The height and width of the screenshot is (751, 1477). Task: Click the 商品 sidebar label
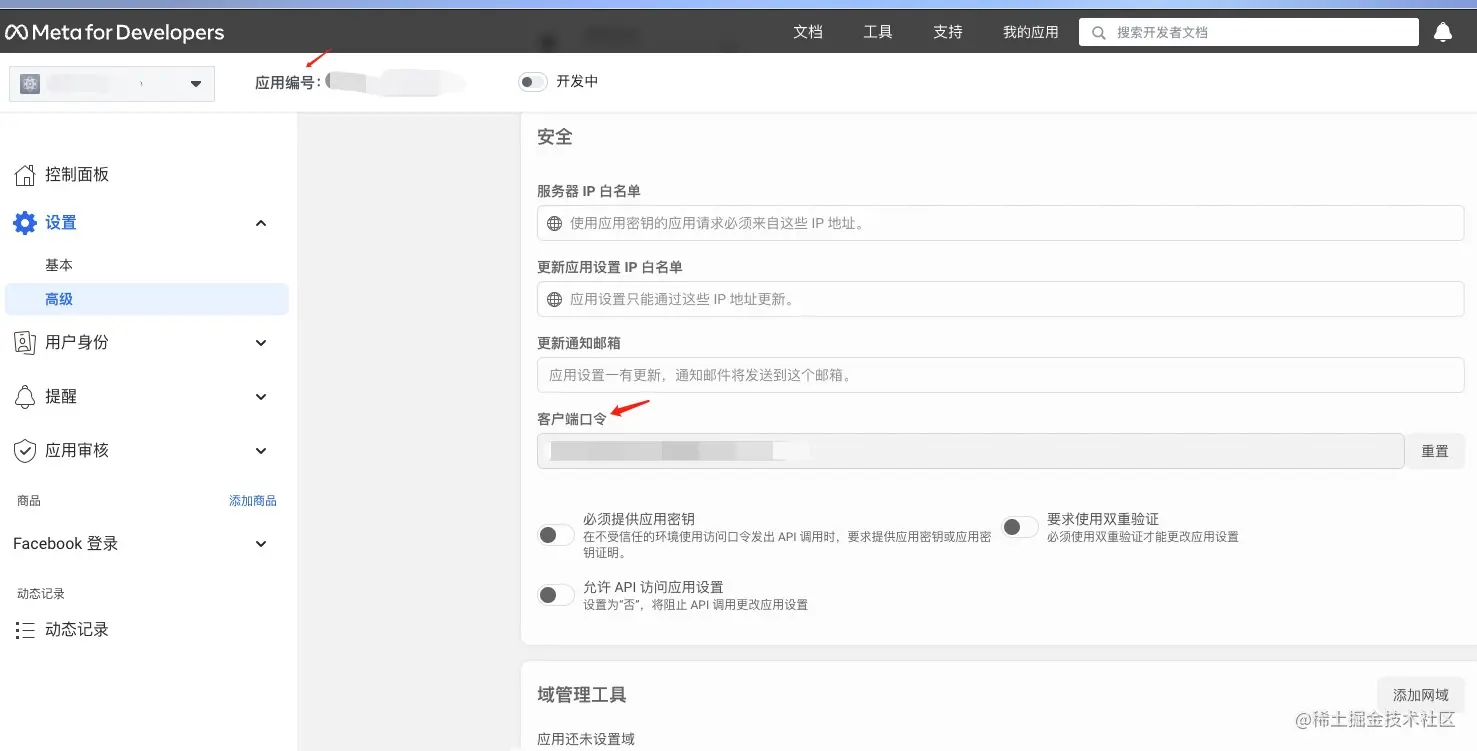coord(29,501)
